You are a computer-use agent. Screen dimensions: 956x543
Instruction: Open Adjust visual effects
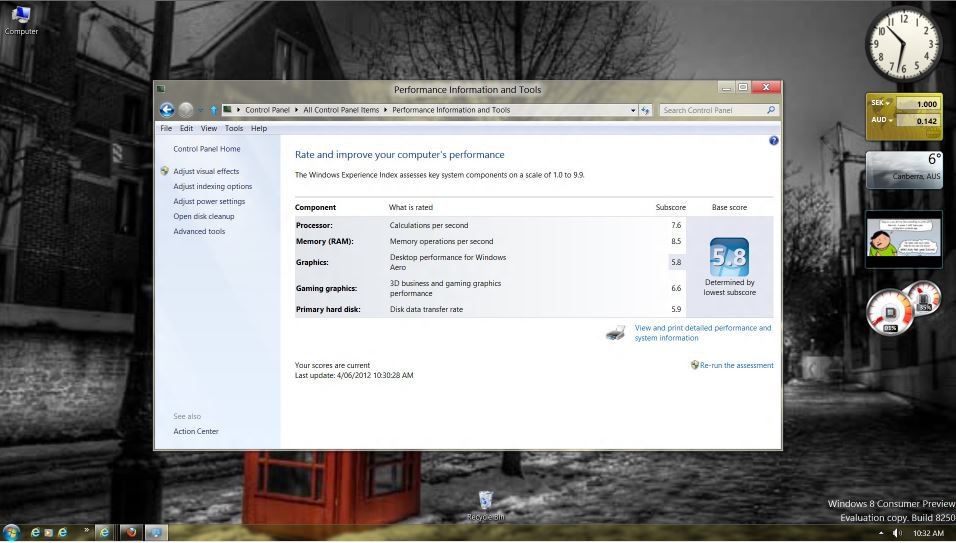click(206, 171)
